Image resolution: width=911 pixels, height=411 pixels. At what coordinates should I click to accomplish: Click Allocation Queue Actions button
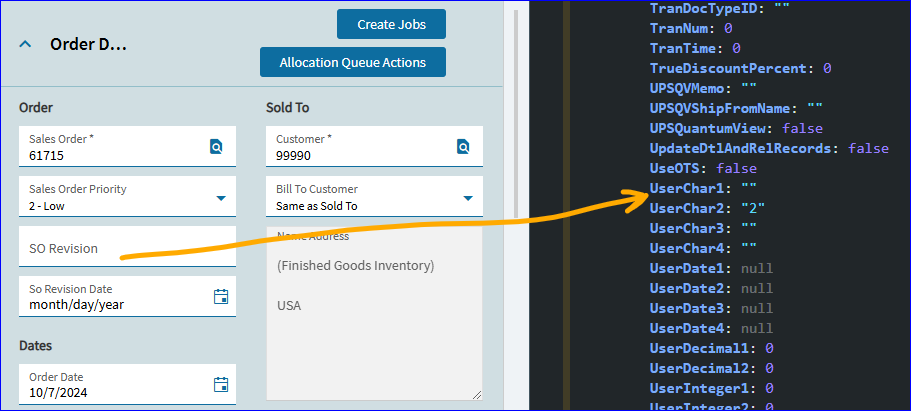(x=353, y=62)
